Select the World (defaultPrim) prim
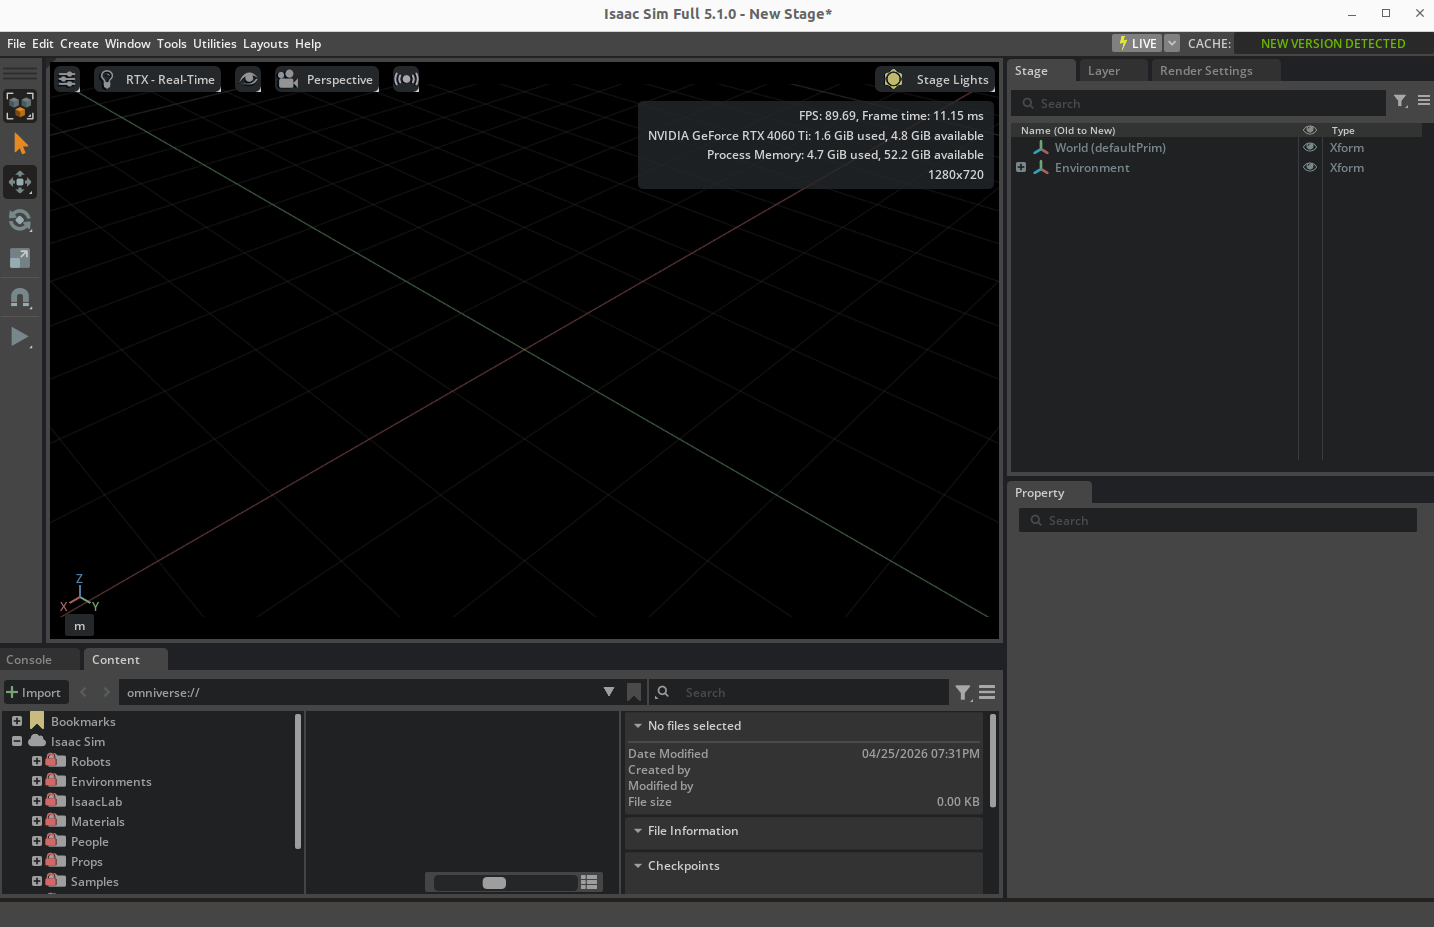This screenshot has width=1434, height=927. point(1110,148)
